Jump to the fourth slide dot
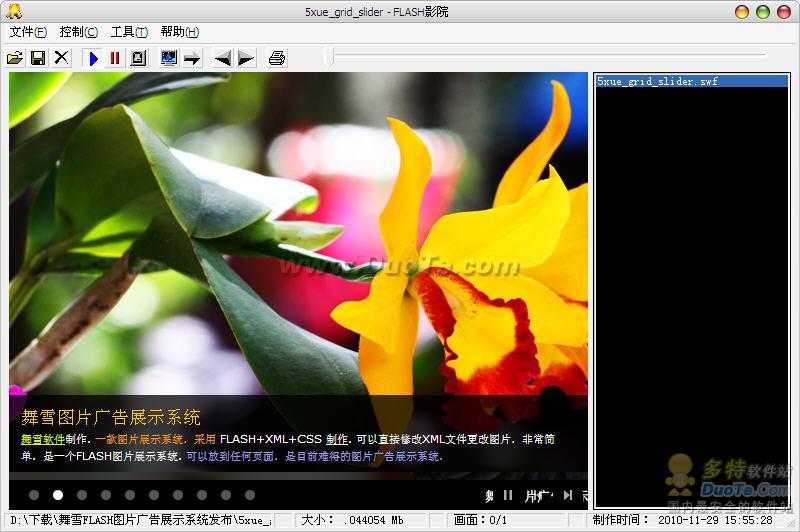 coord(106,495)
